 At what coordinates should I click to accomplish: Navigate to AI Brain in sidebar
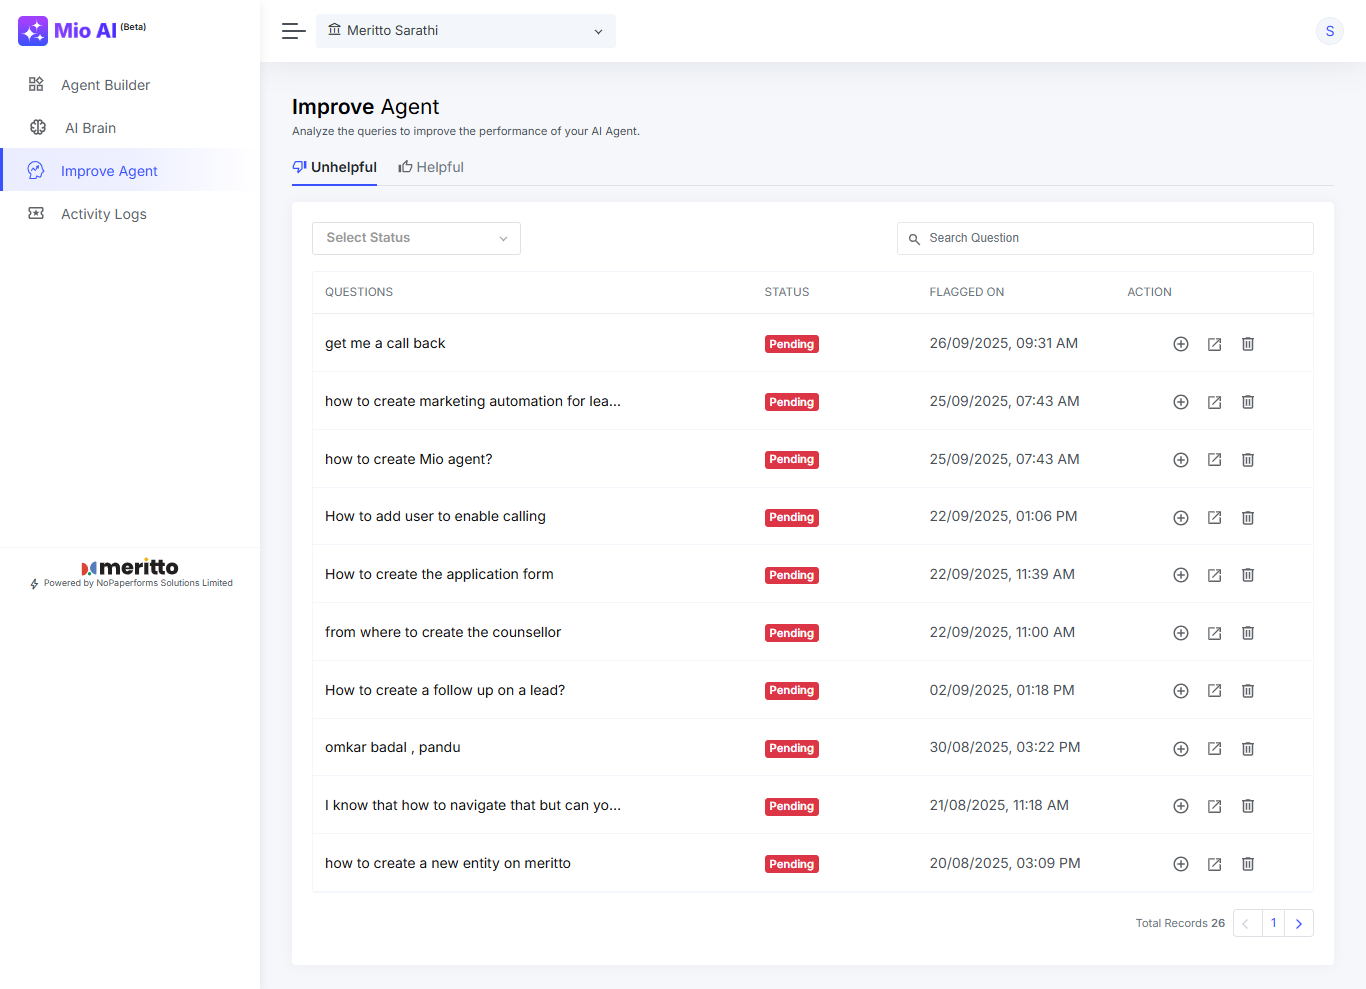[x=90, y=128]
